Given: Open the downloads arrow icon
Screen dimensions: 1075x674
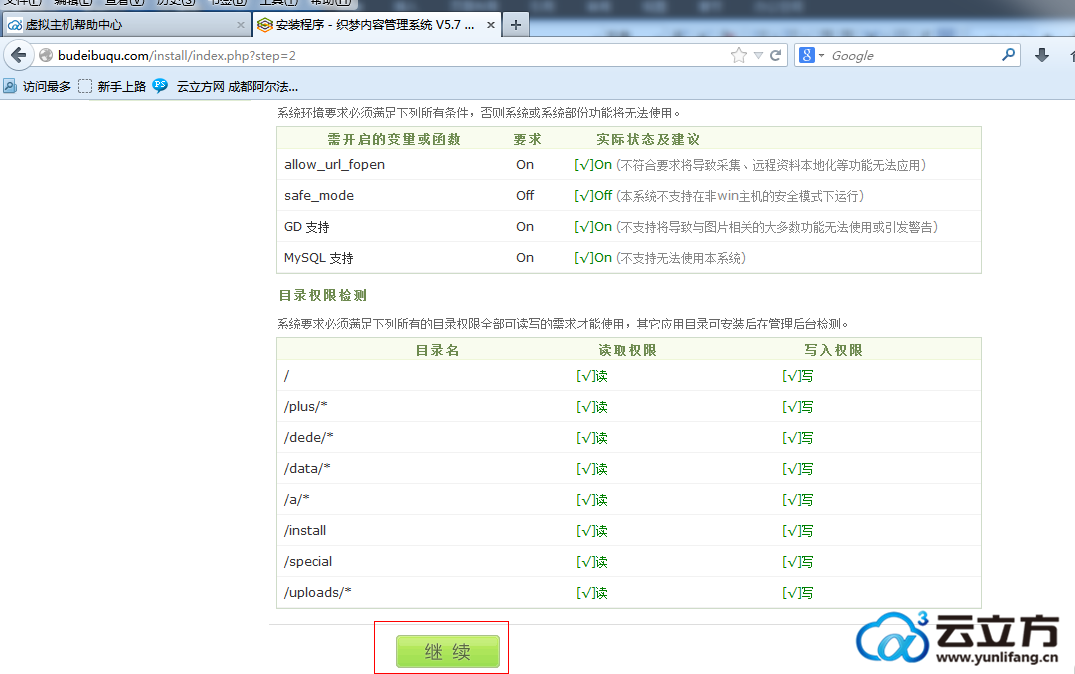Looking at the screenshot, I should (1041, 55).
